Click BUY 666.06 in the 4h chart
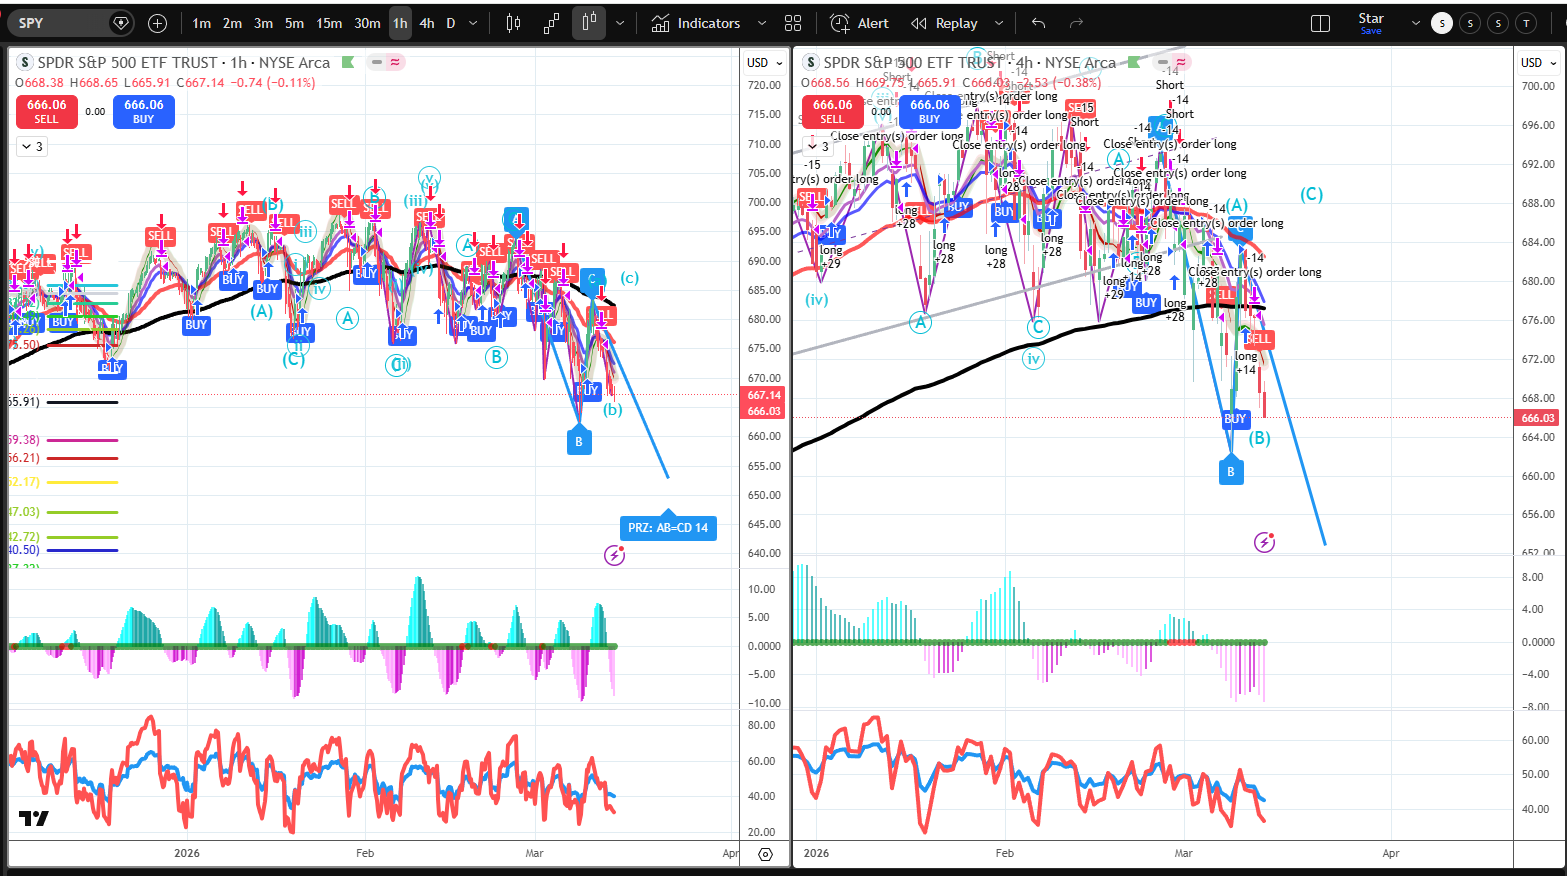 pyautogui.click(x=930, y=111)
